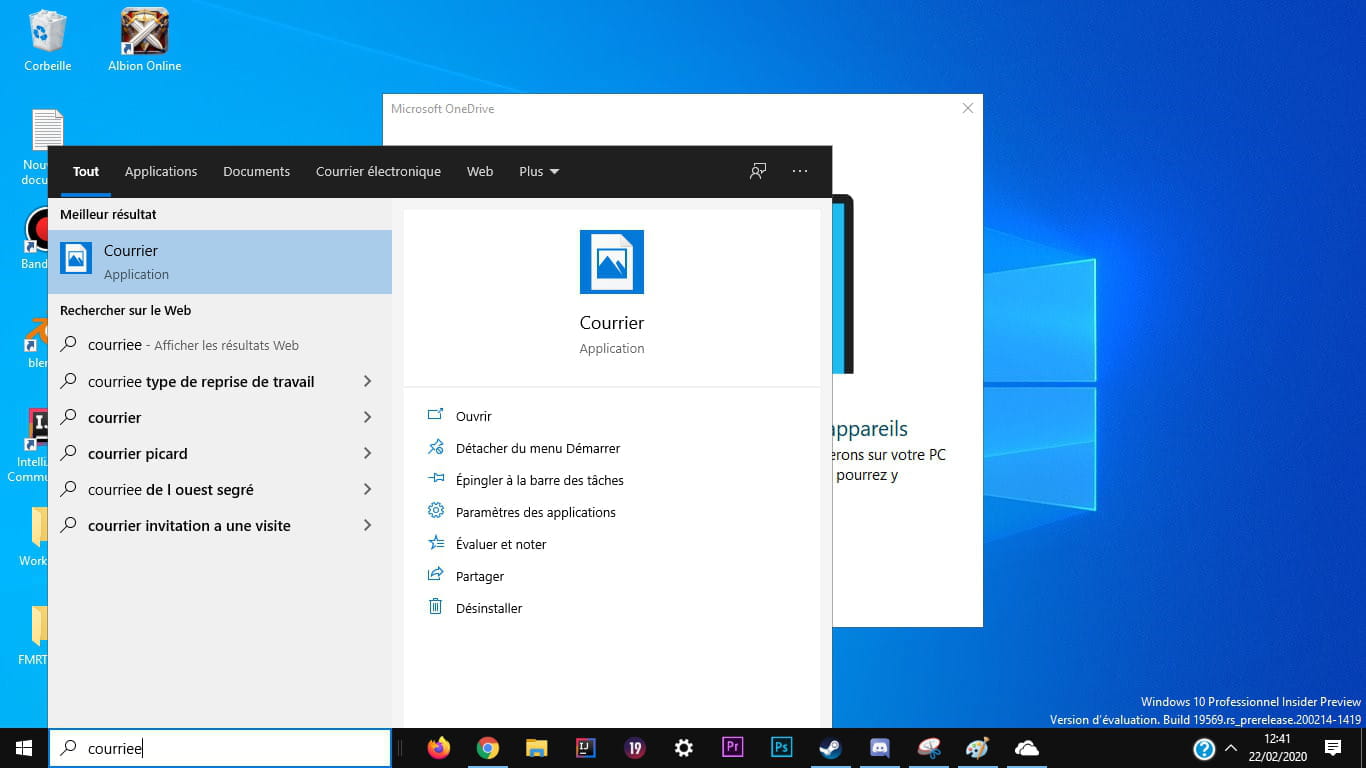Viewport: 1366px width, 768px height.
Task: Switch to the Applications search tab
Action: [161, 171]
